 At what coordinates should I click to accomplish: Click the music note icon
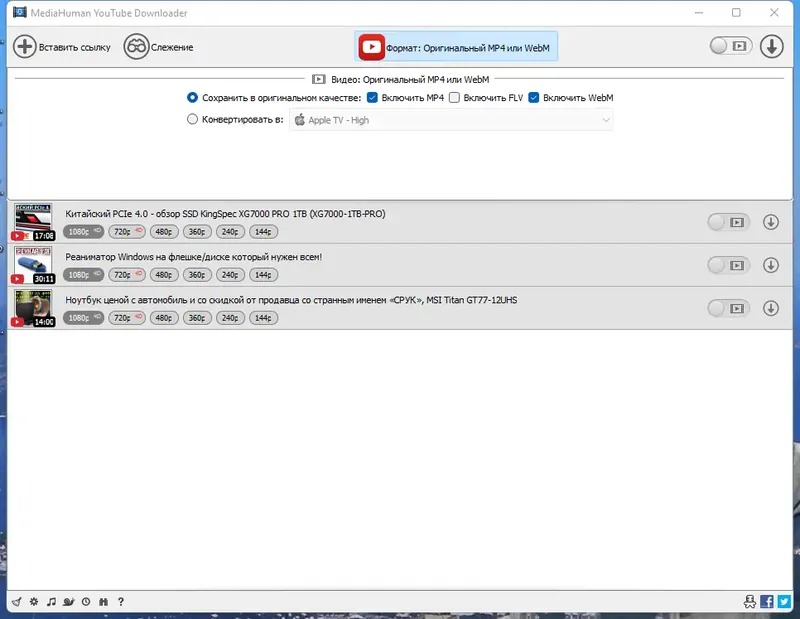coord(51,602)
